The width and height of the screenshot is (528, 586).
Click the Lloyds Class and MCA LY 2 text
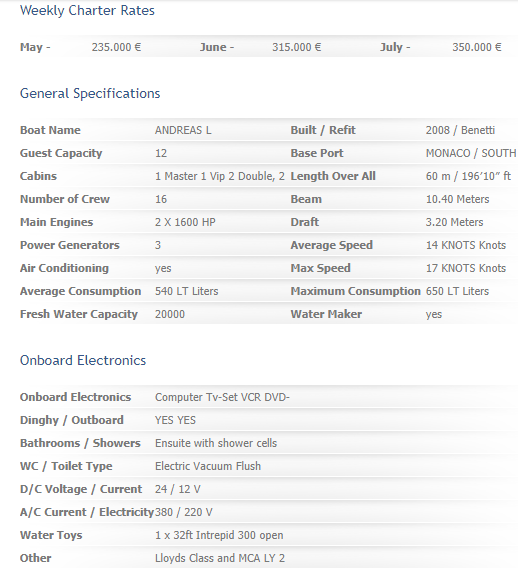tap(220, 558)
